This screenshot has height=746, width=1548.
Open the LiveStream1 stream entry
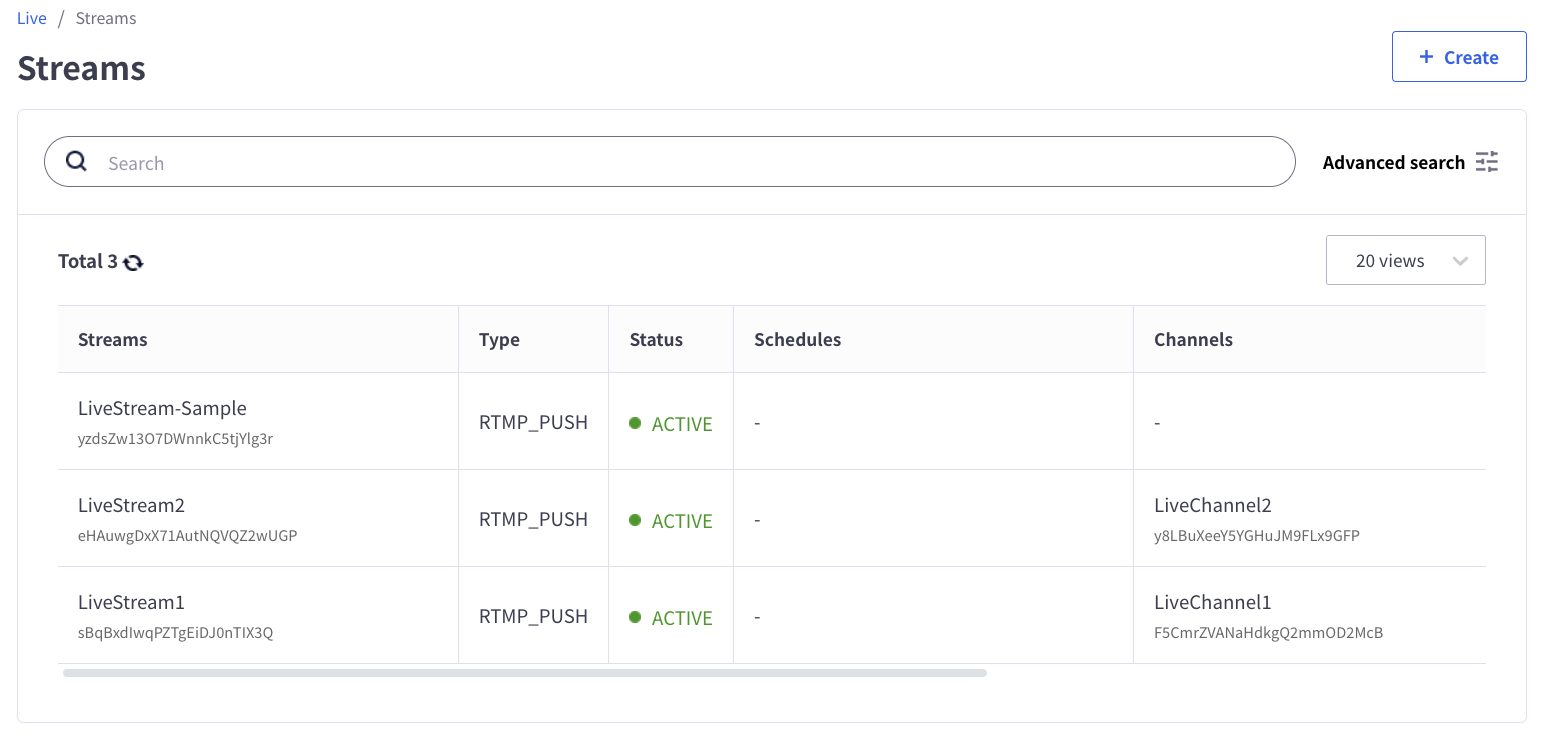[x=131, y=602]
